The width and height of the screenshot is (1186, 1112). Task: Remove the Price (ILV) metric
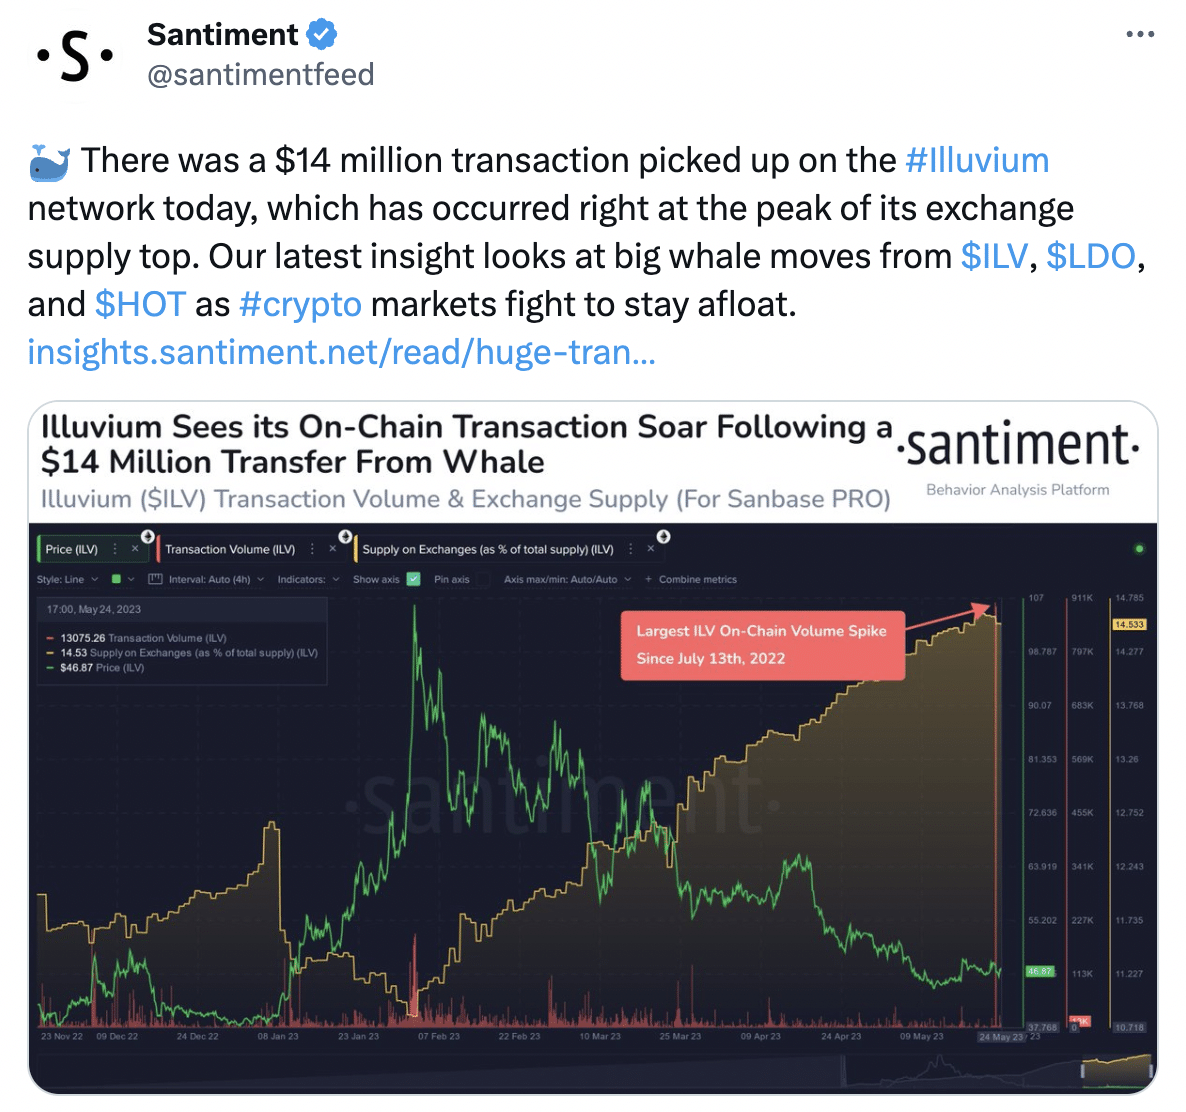click(135, 549)
